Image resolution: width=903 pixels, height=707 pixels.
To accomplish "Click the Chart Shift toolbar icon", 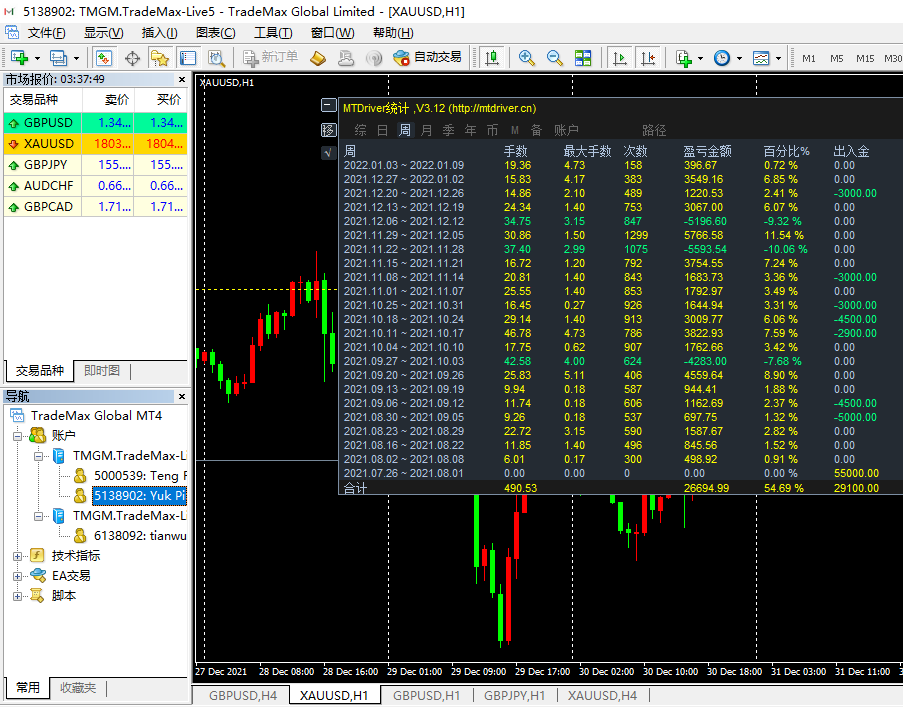I will [649, 58].
